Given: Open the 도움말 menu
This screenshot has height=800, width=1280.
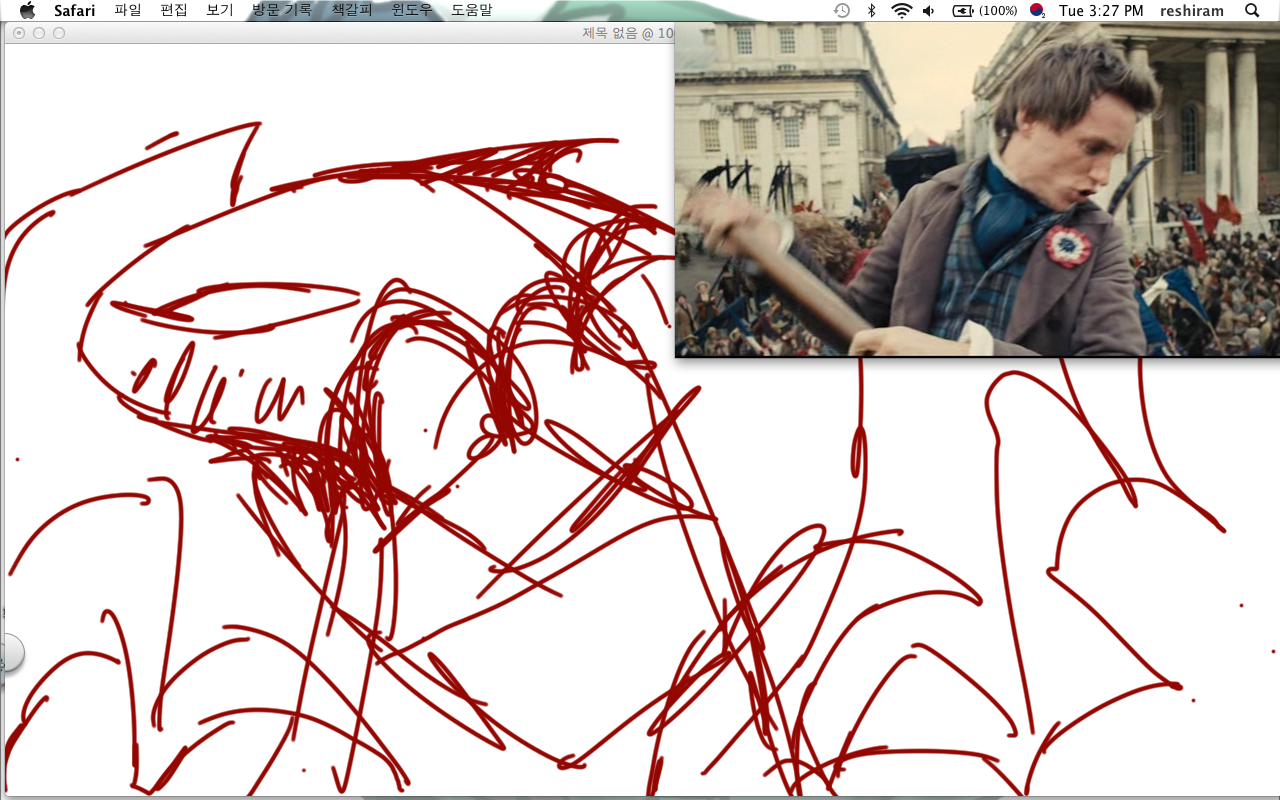Looking at the screenshot, I should [471, 10].
